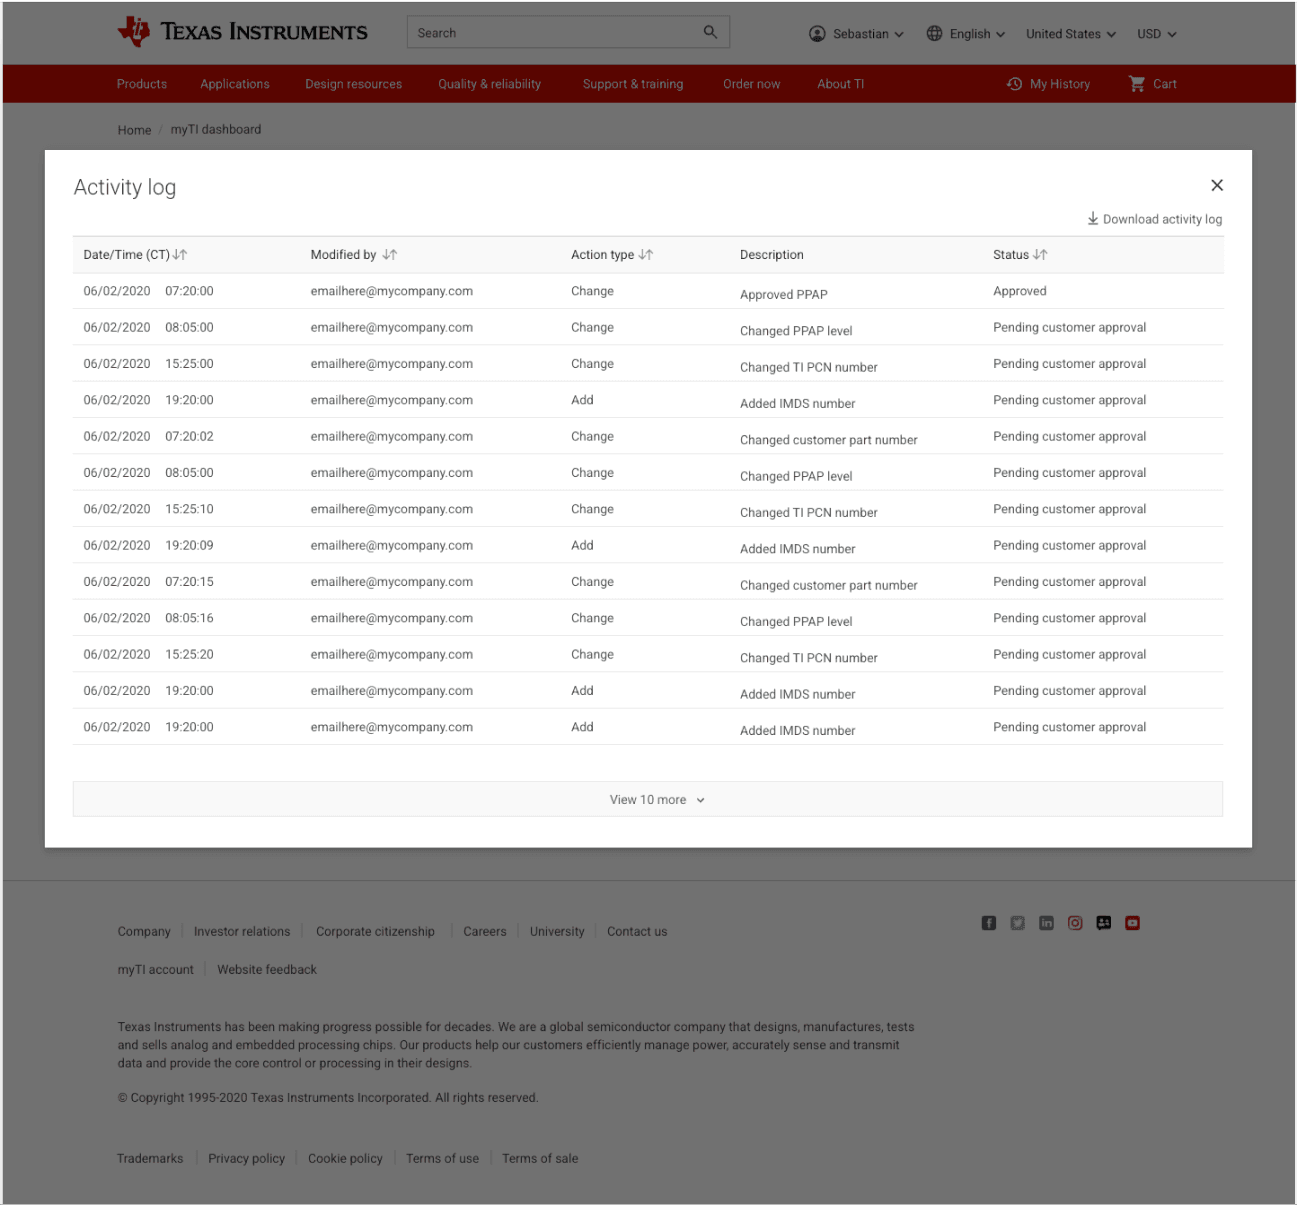
Task: Open the Twitter footer icon
Action: (x=1017, y=923)
